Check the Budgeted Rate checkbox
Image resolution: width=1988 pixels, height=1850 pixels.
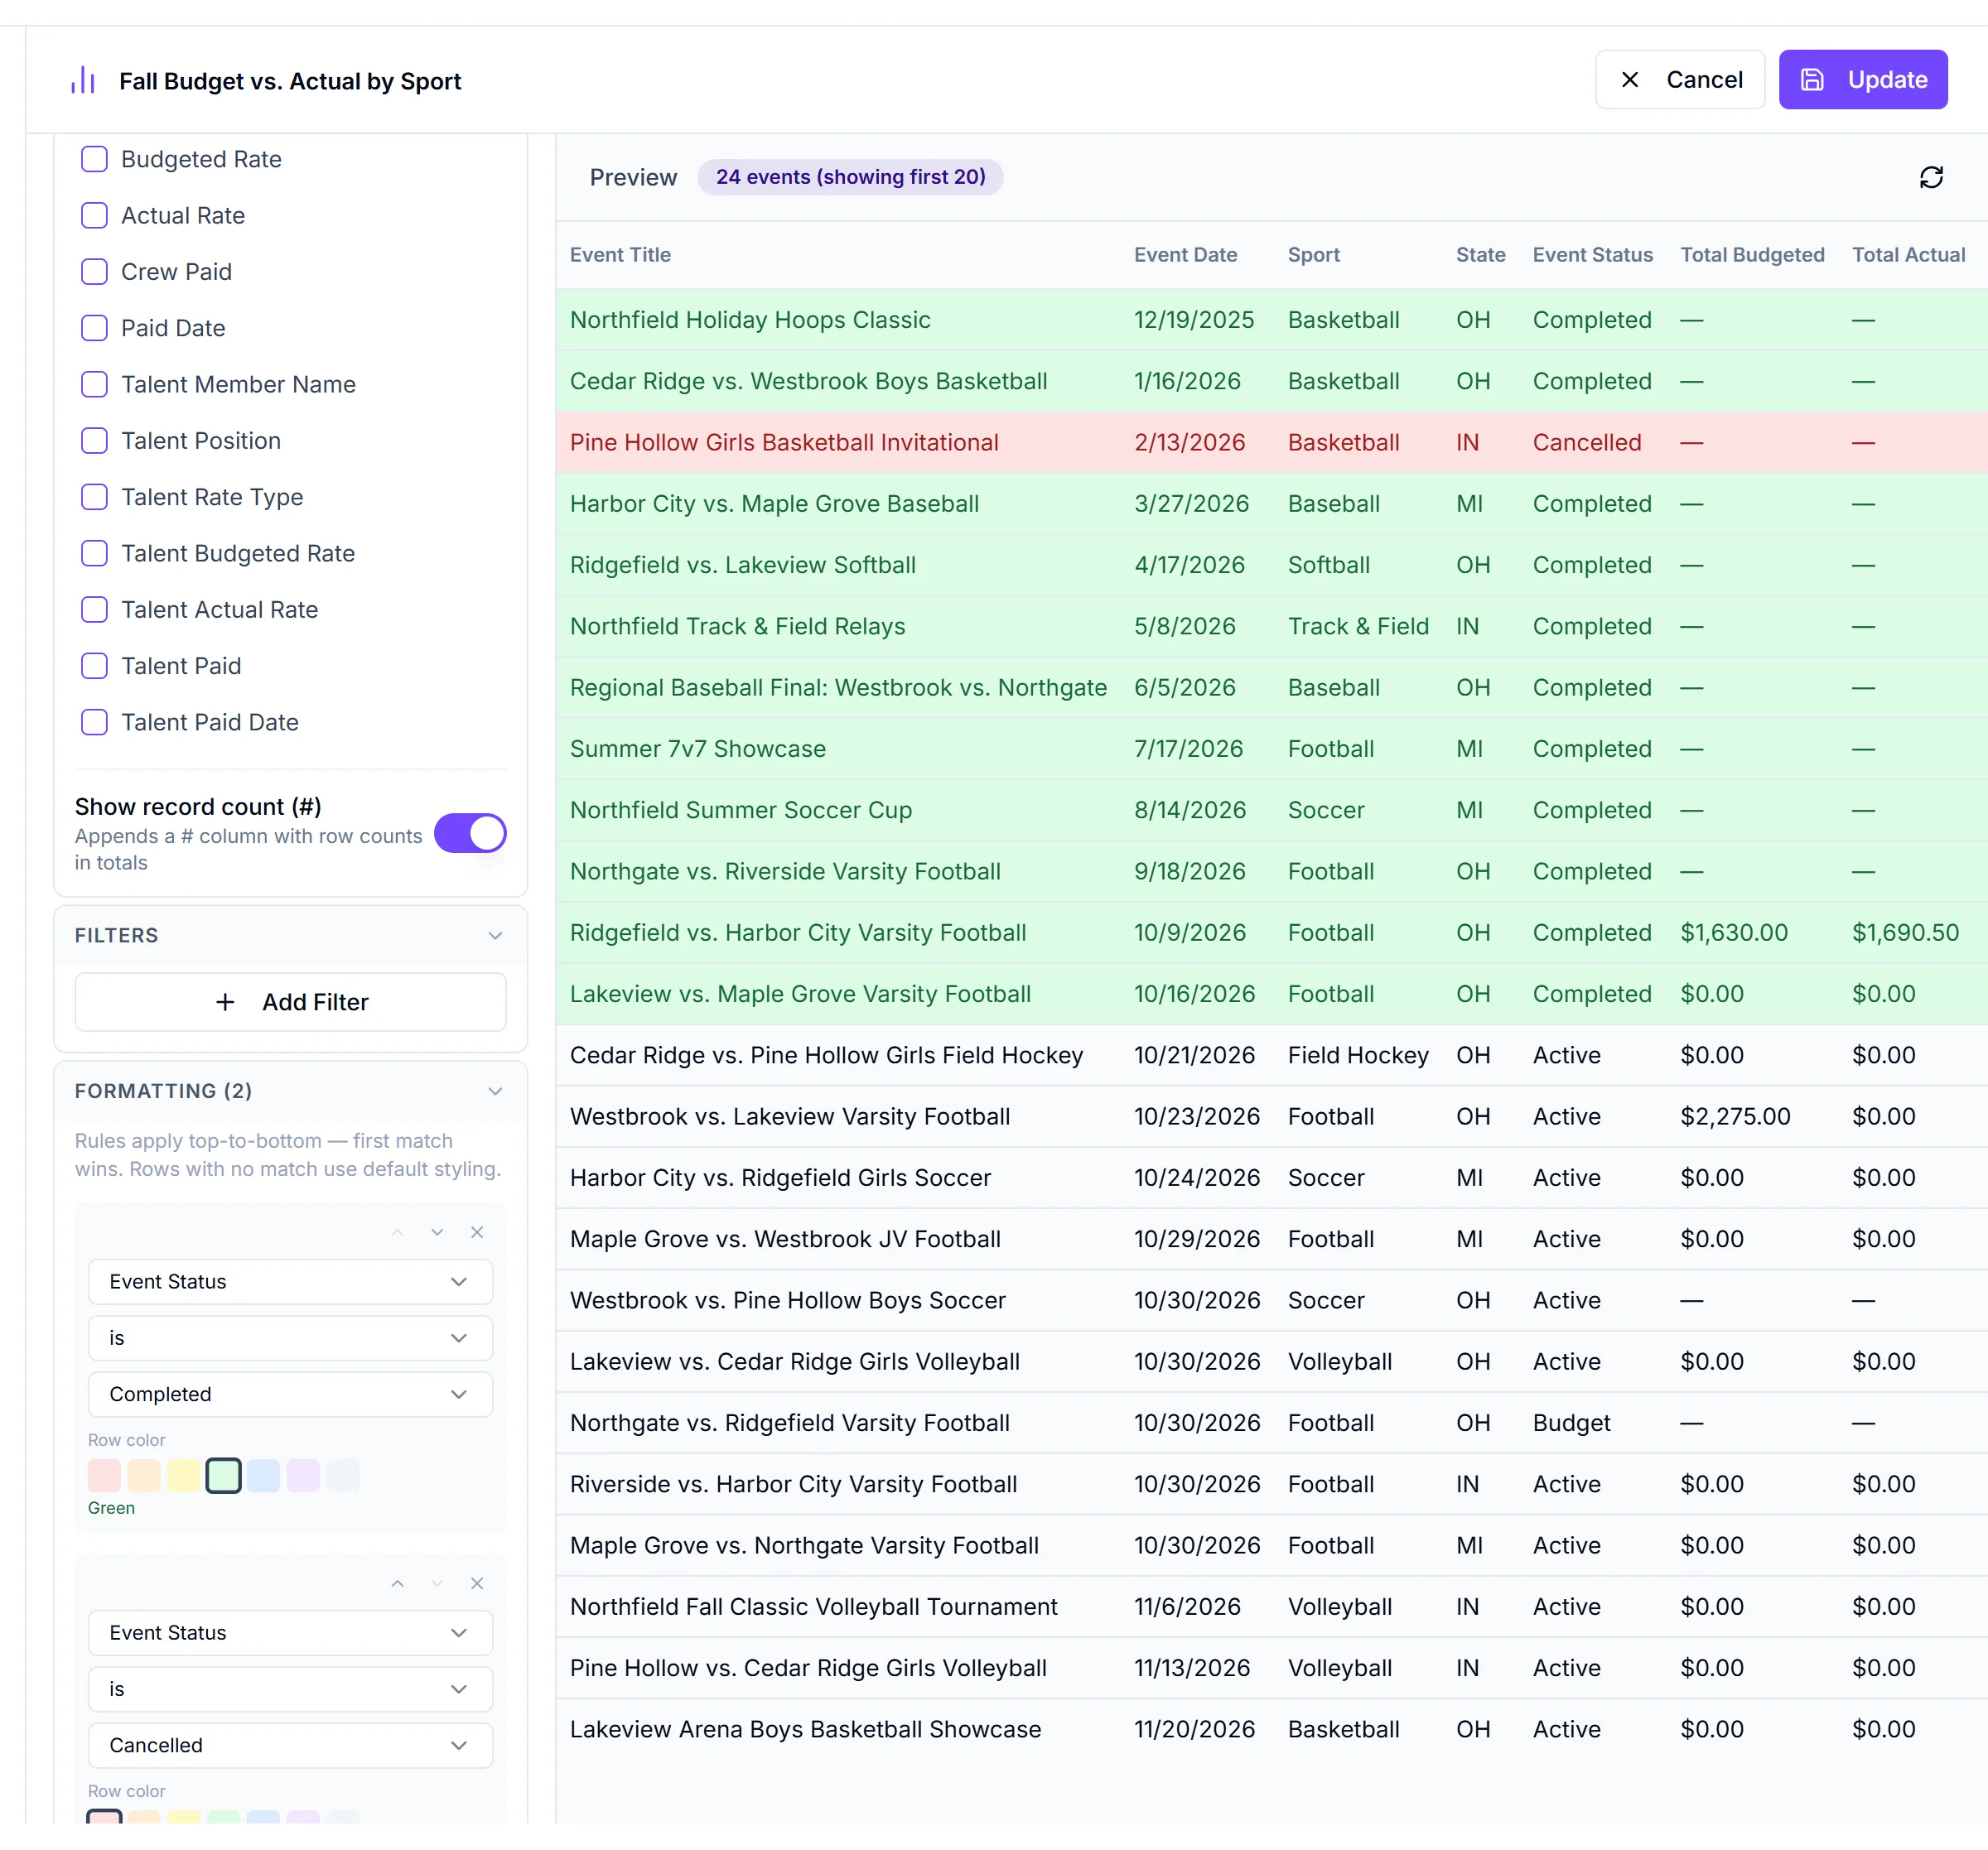click(94, 159)
